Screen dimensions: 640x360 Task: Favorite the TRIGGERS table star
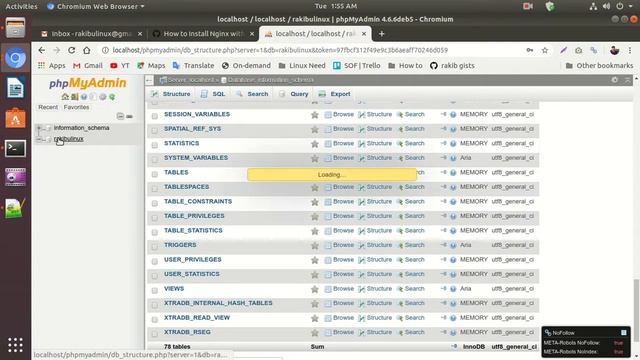315,245
